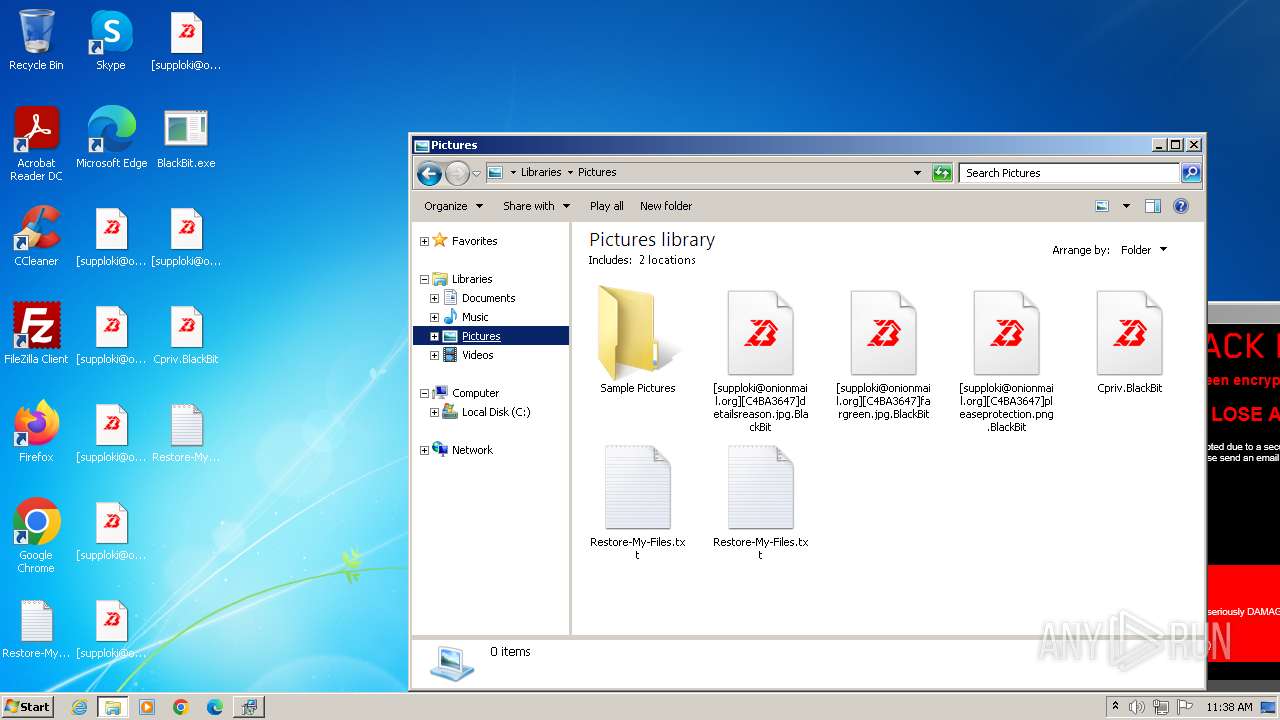Open Internet Explorer from taskbar

(79, 707)
